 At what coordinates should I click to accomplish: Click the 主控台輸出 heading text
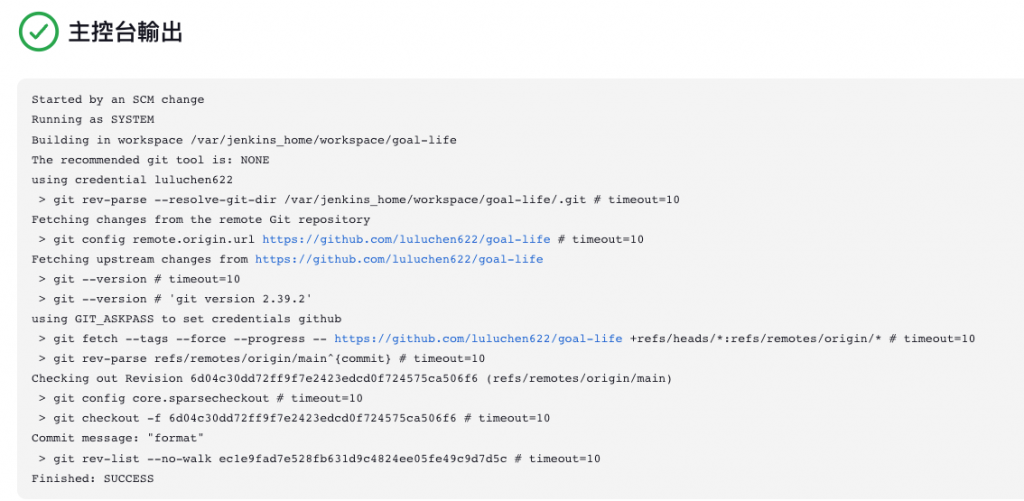click(x=125, y=32)
